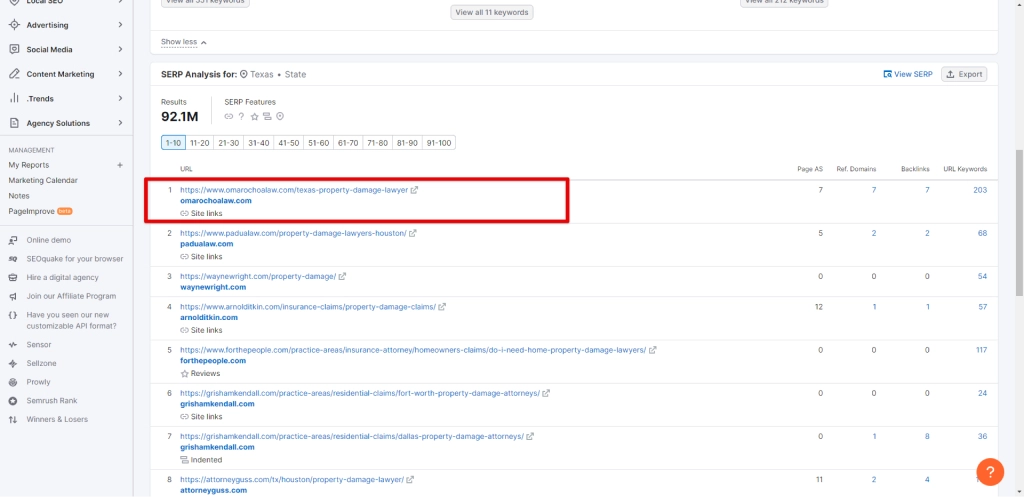Click the URL Keywords column header
Image resolution: width=1024 pixels, height=497 pixels.
pyautogui.click(x=965, y=169)
